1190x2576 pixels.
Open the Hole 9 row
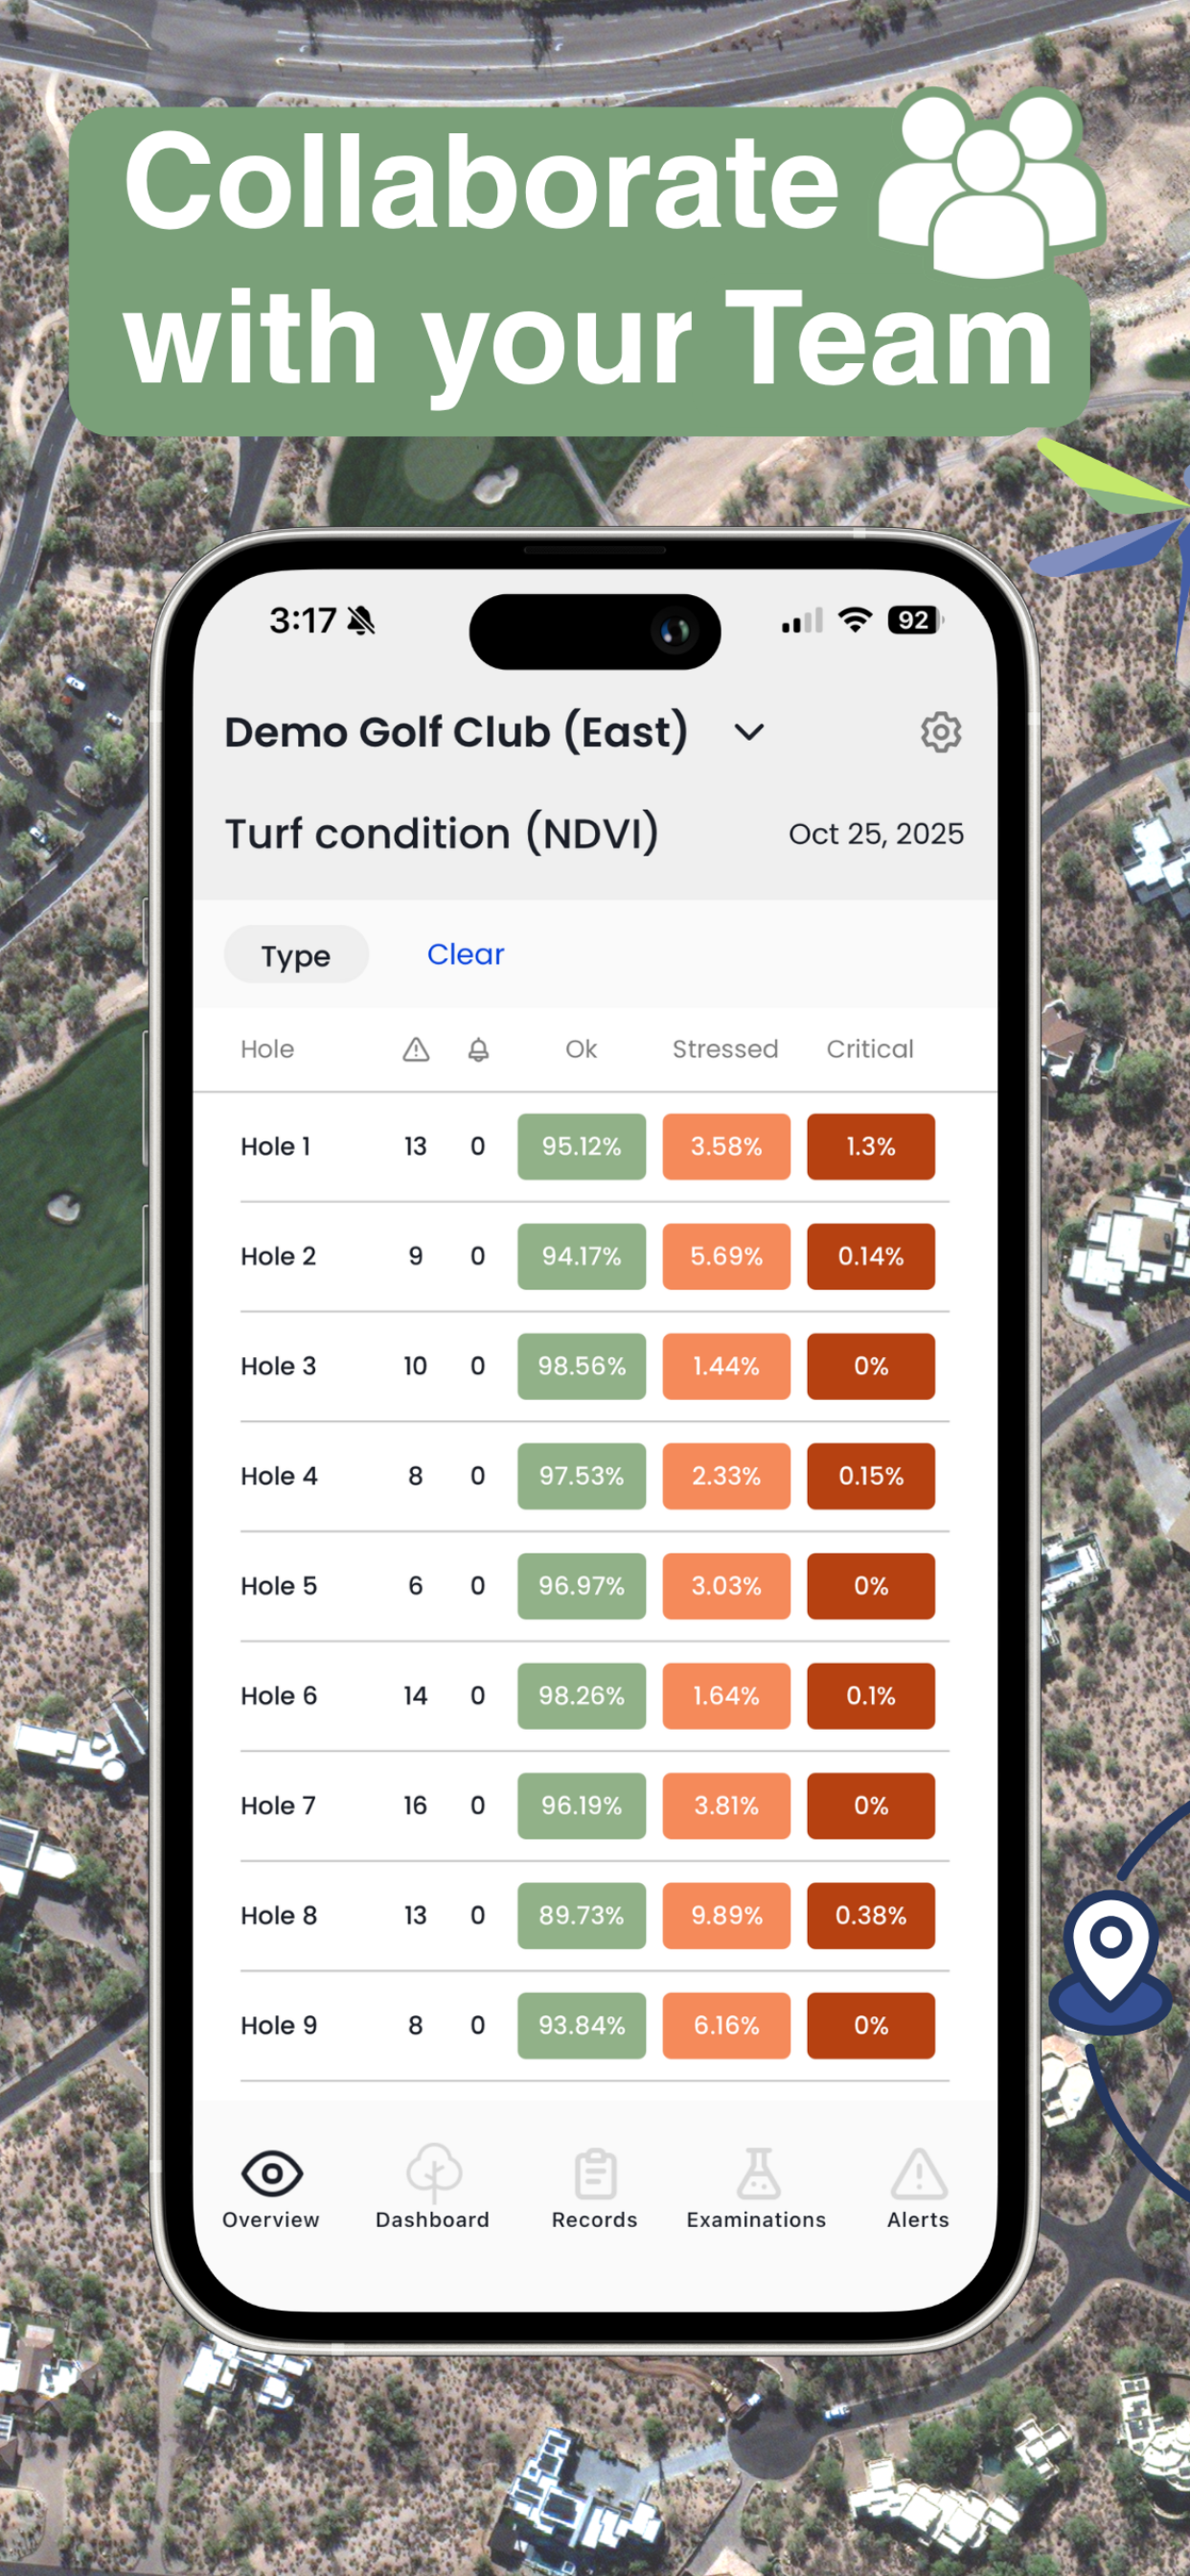pyautogui.click(x=595, y=2027)
